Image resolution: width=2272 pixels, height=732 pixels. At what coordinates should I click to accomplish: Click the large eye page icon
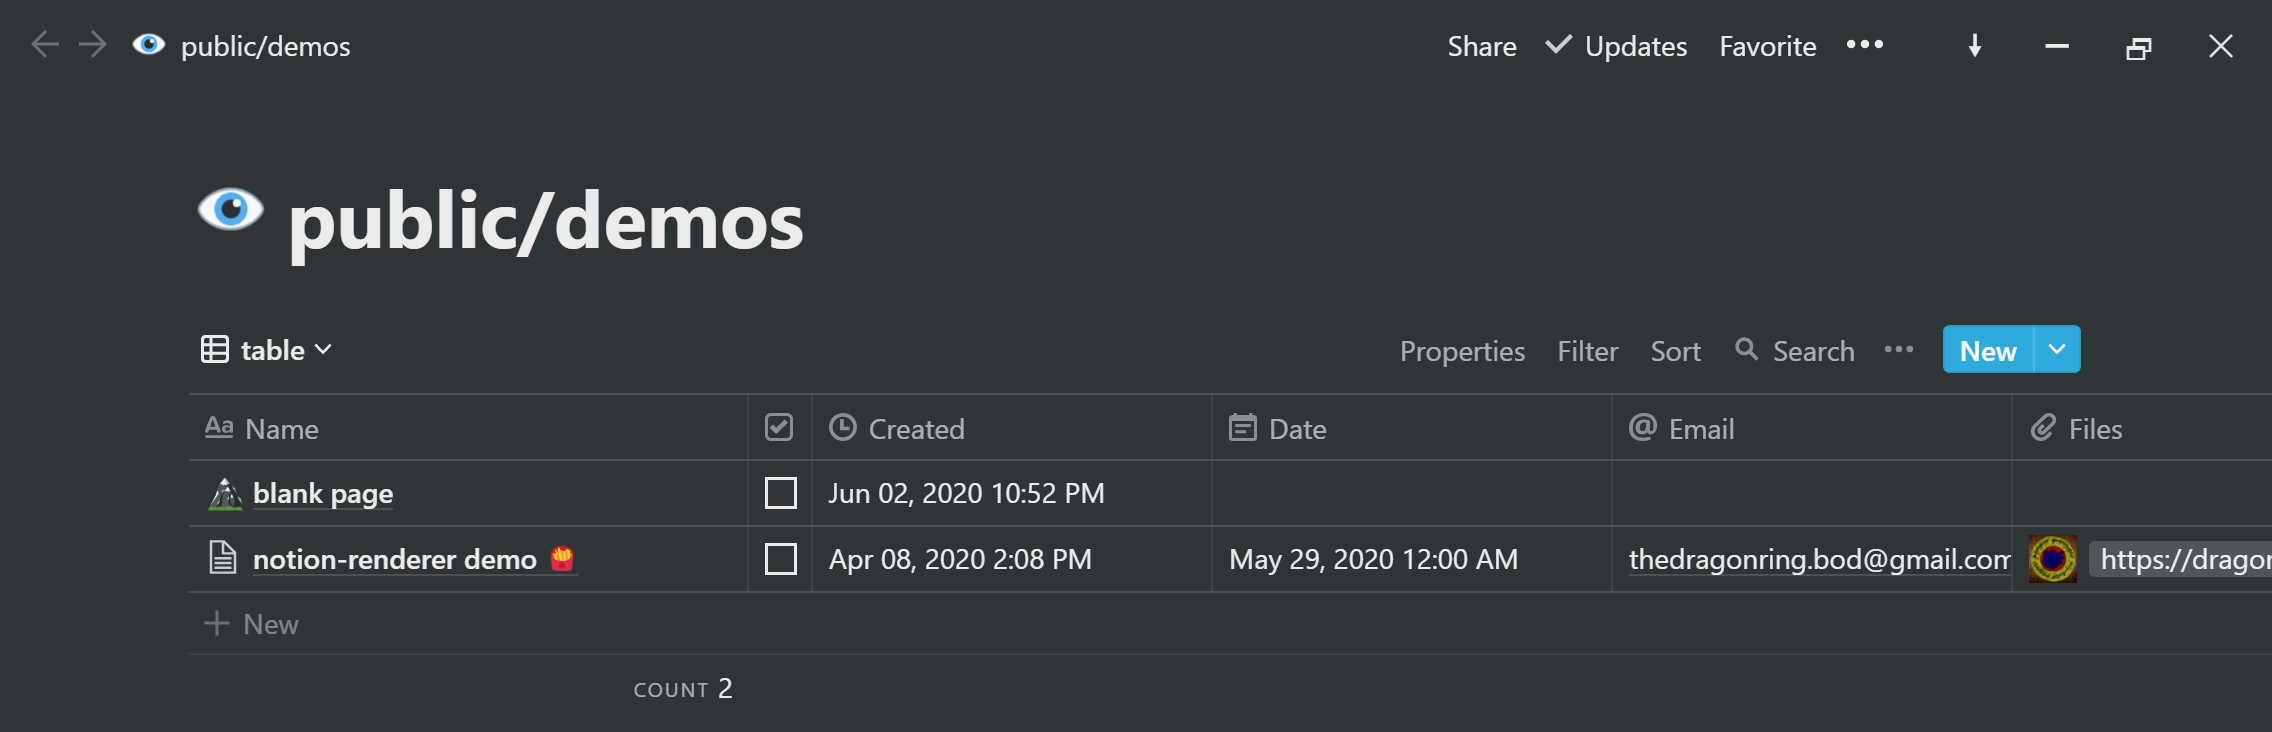(231, 209)
